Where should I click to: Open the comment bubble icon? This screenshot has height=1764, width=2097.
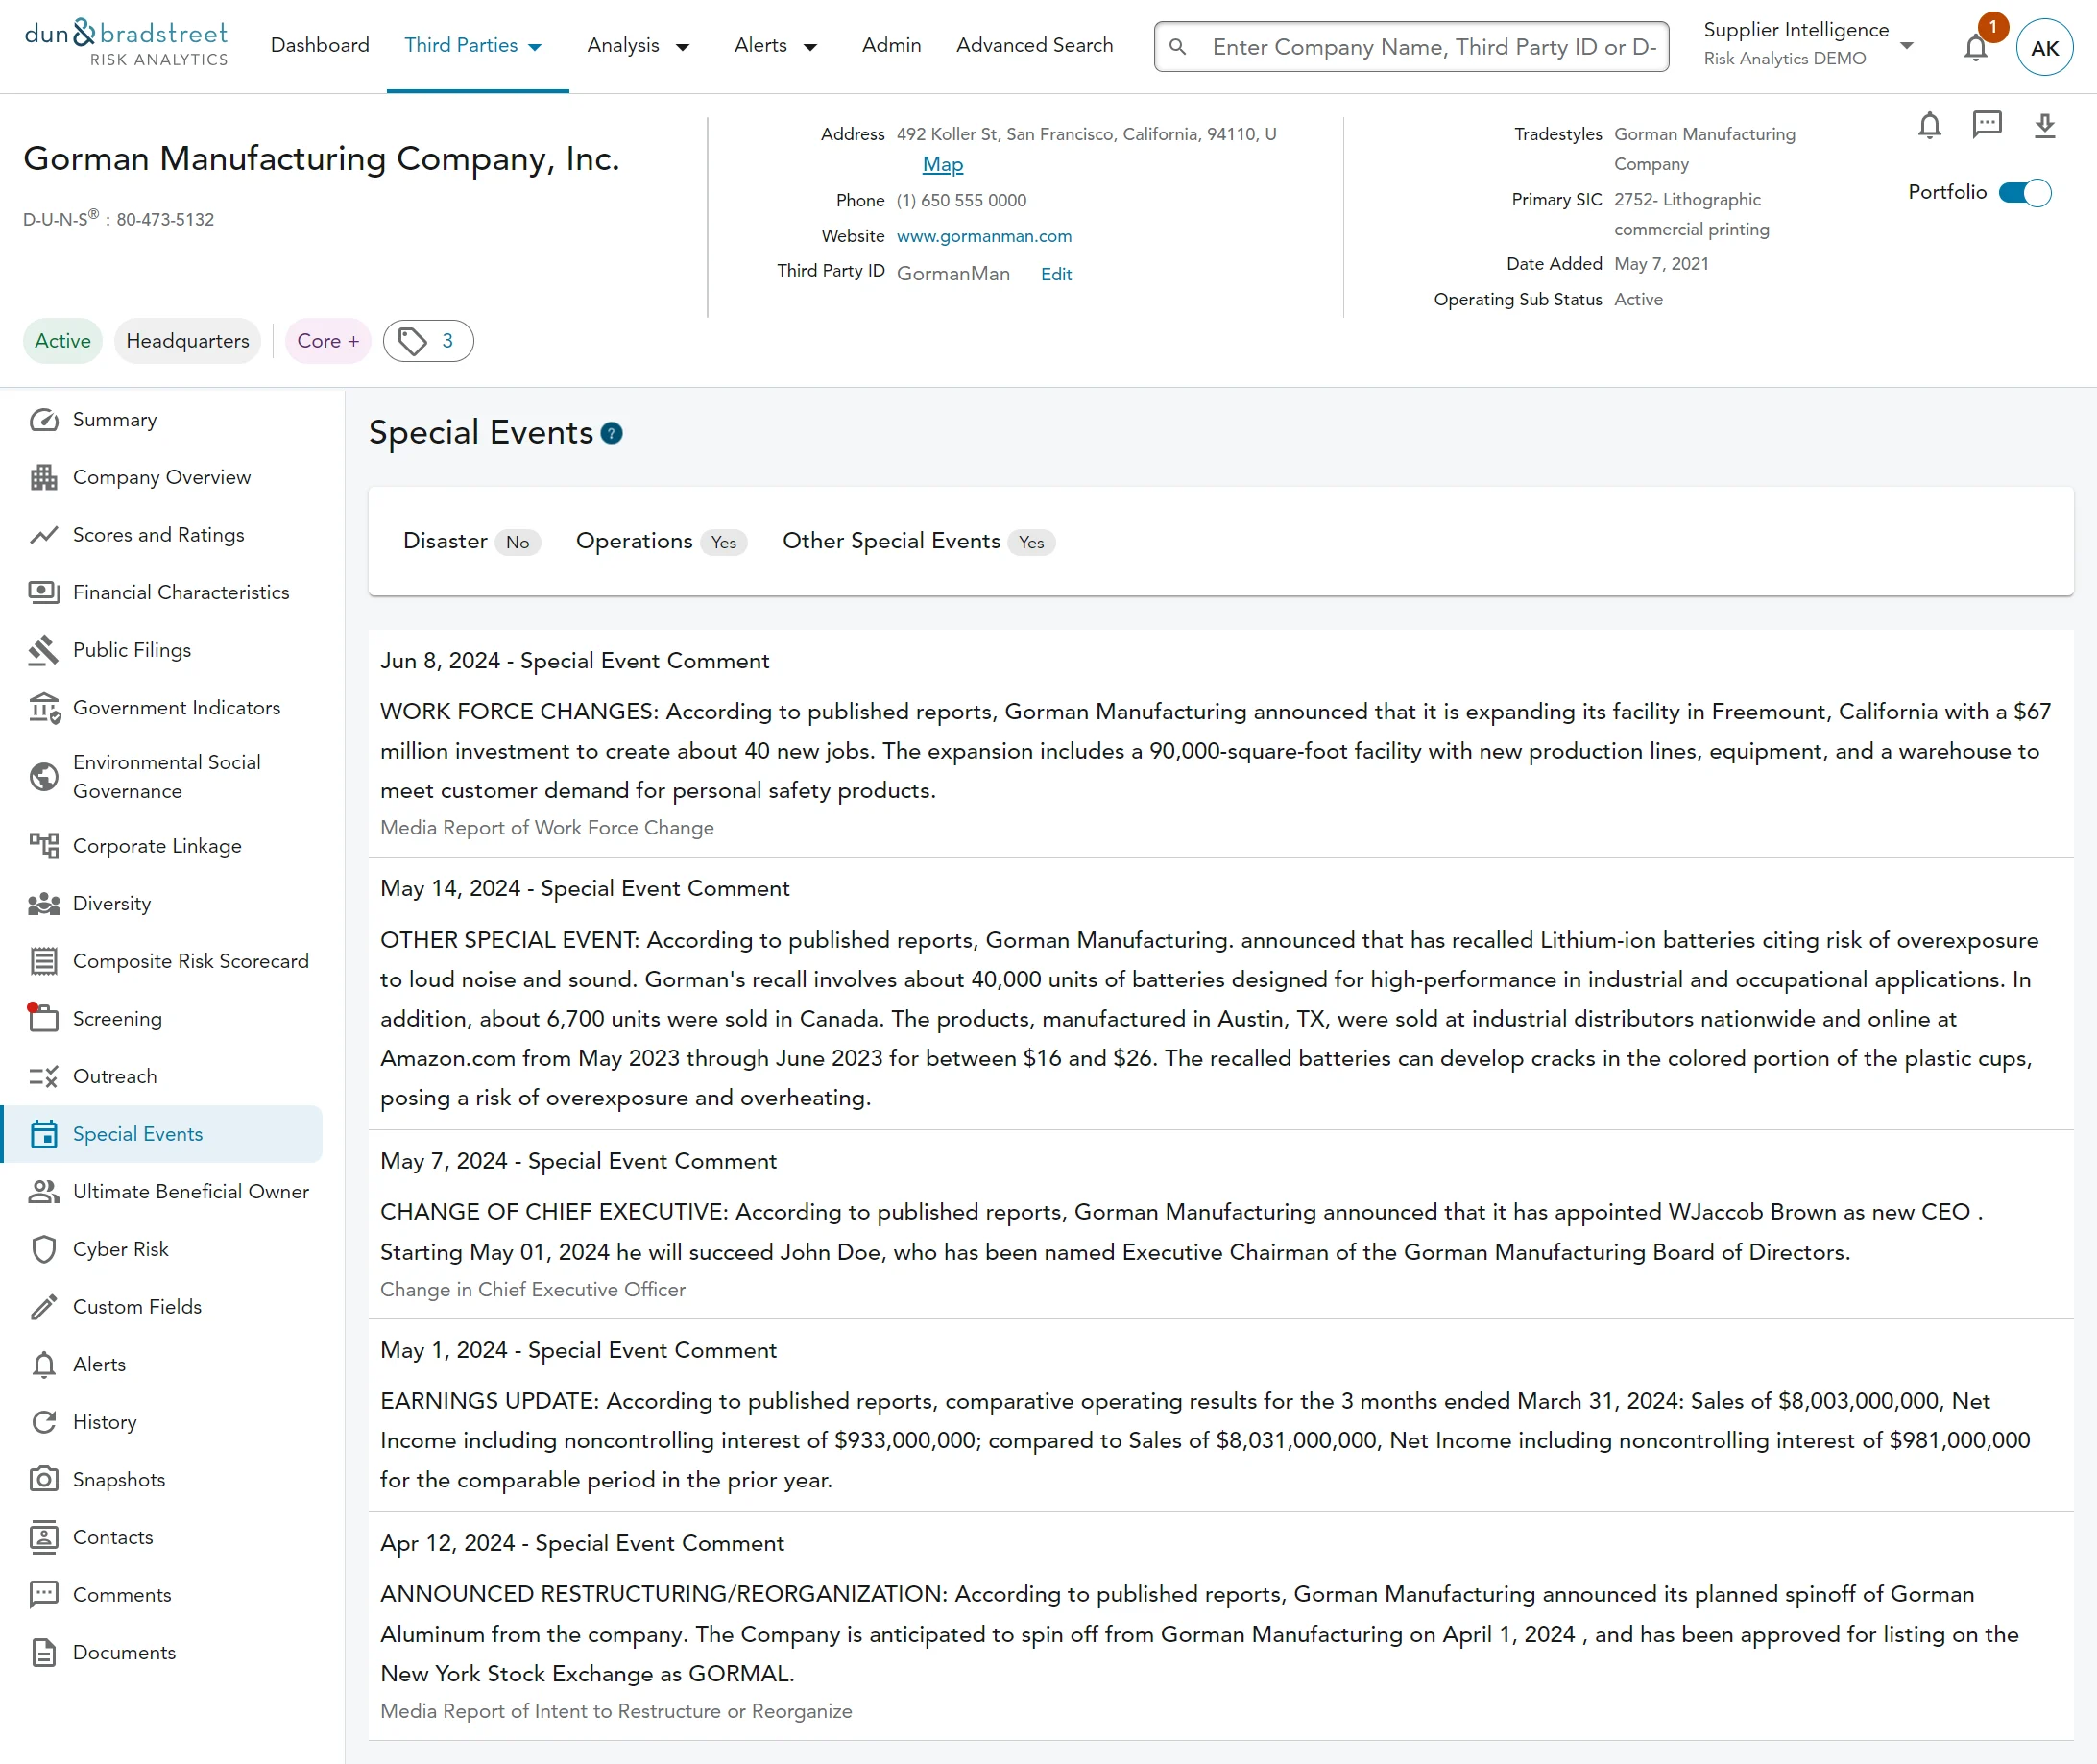point(1986,124)
